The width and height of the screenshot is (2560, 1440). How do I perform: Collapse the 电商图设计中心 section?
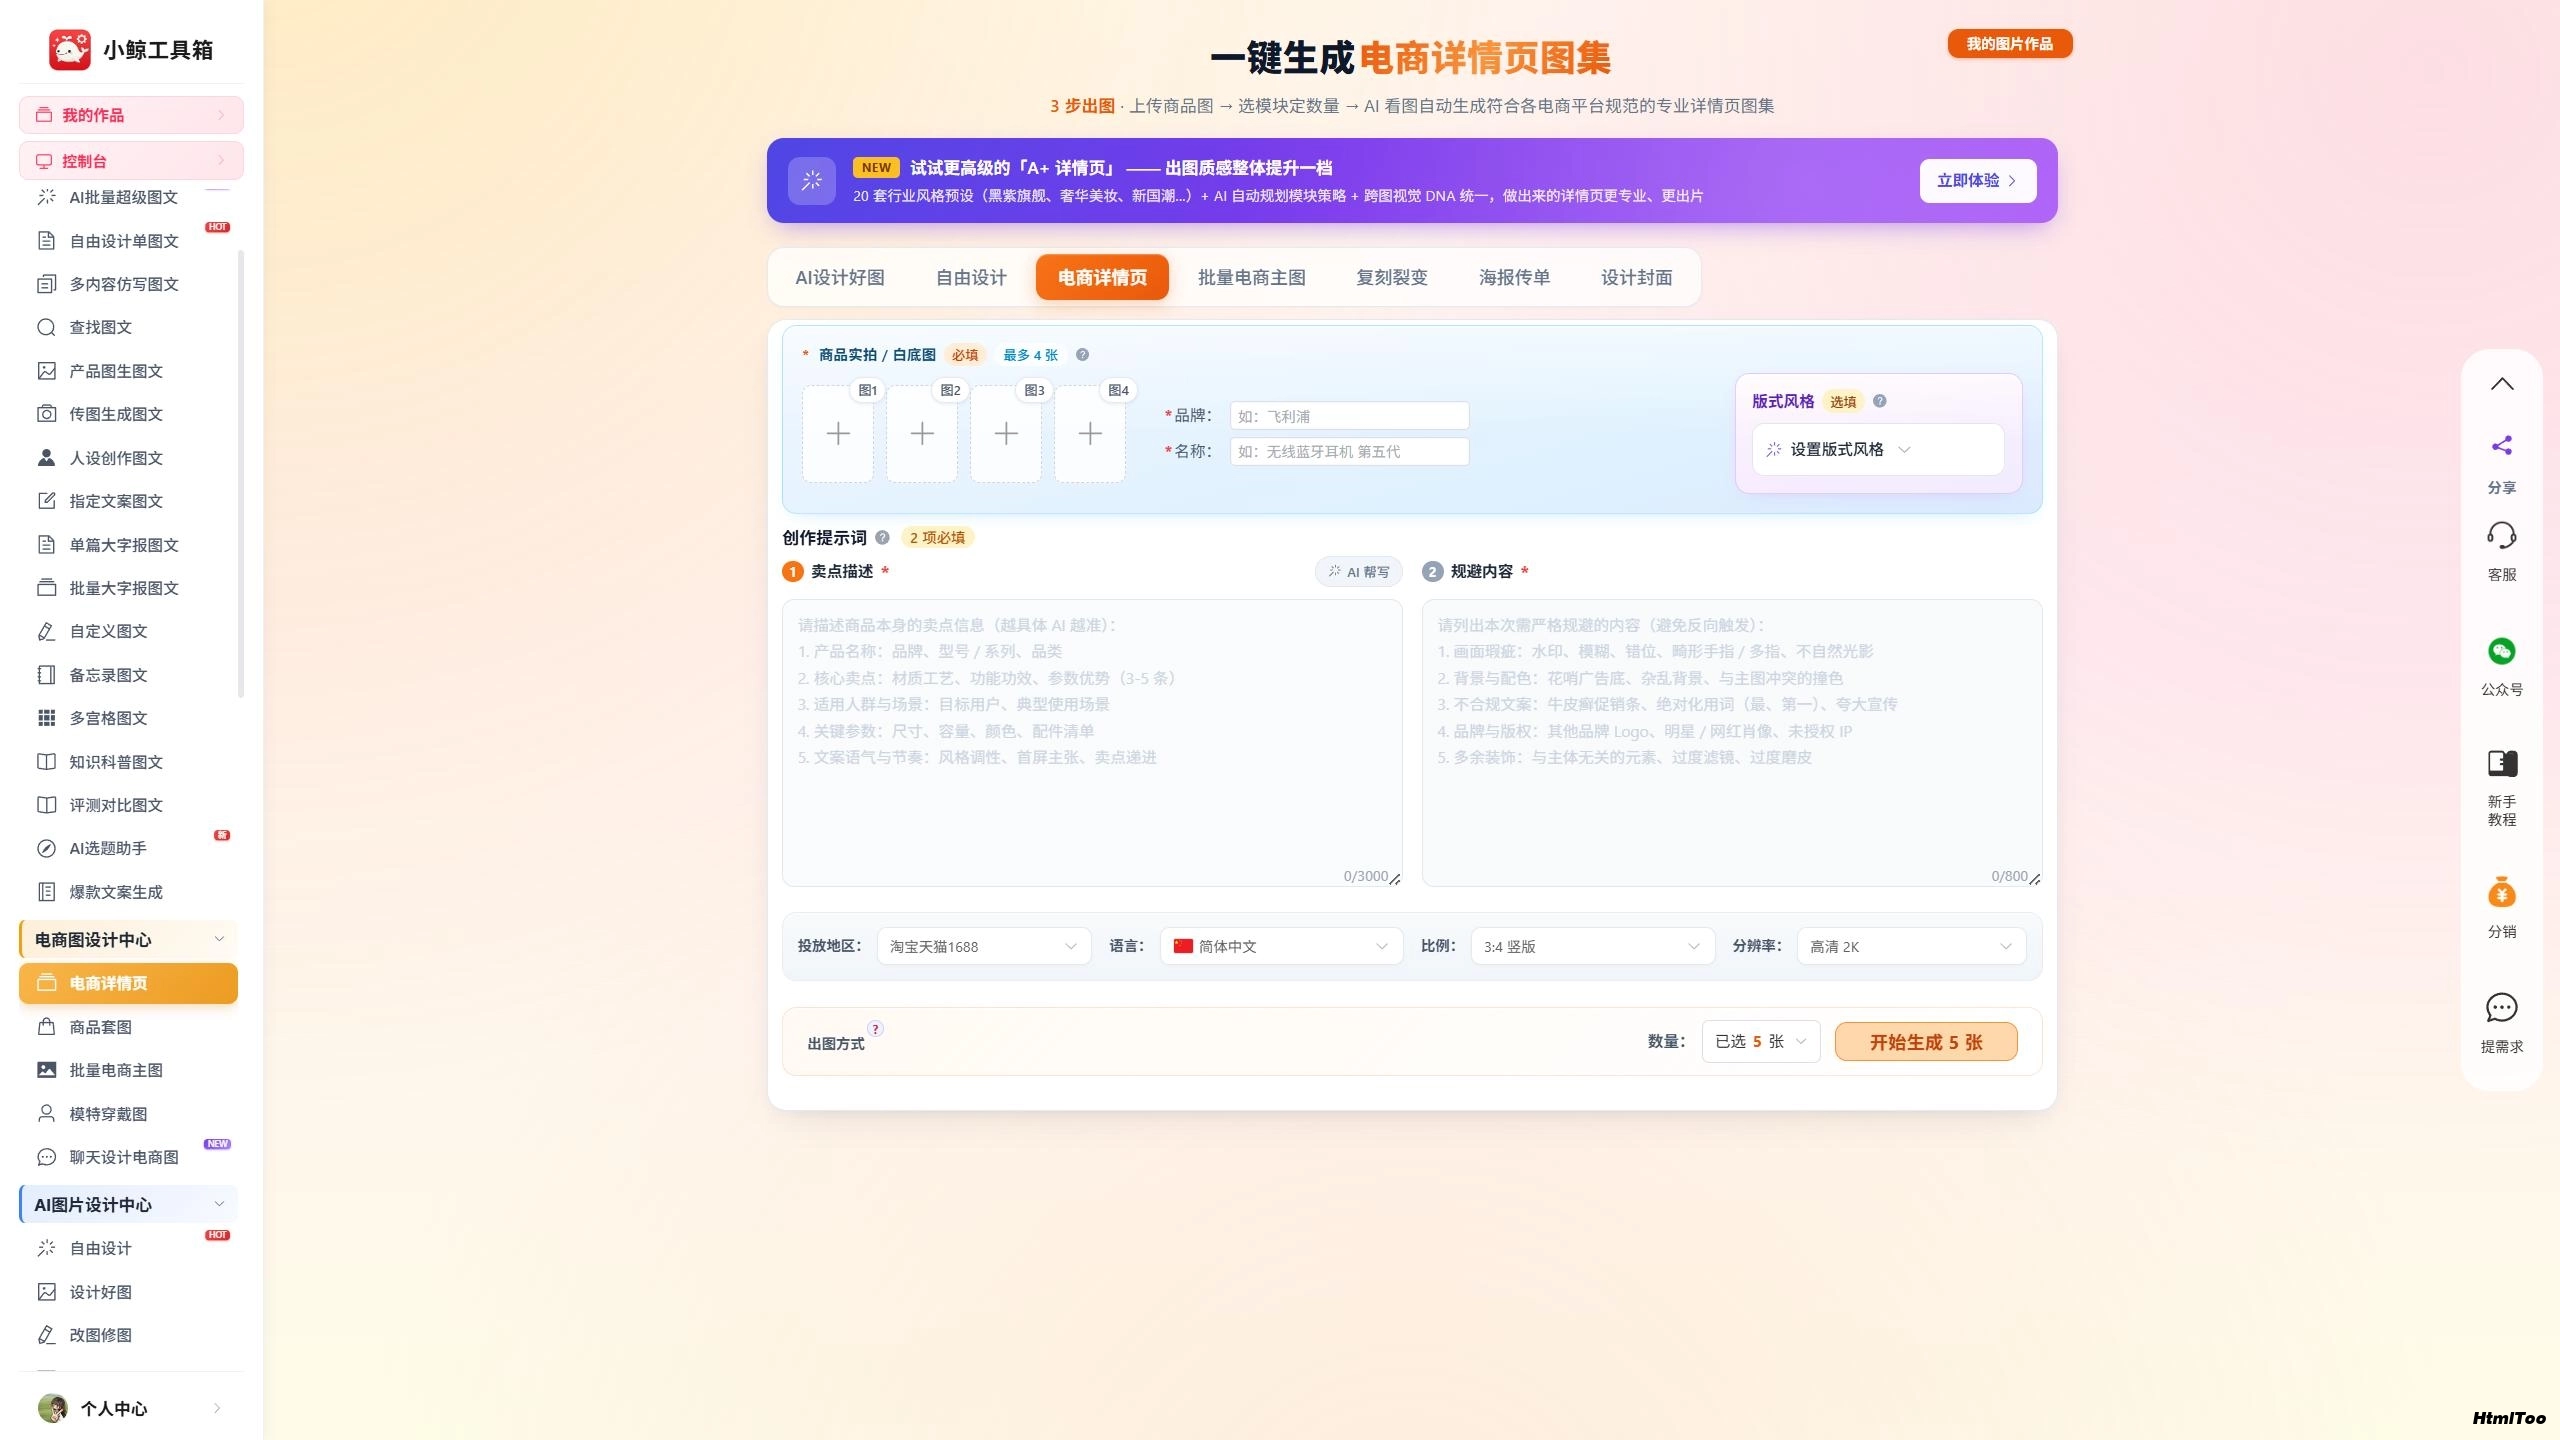pyautogui.click(x=128, y=939)
